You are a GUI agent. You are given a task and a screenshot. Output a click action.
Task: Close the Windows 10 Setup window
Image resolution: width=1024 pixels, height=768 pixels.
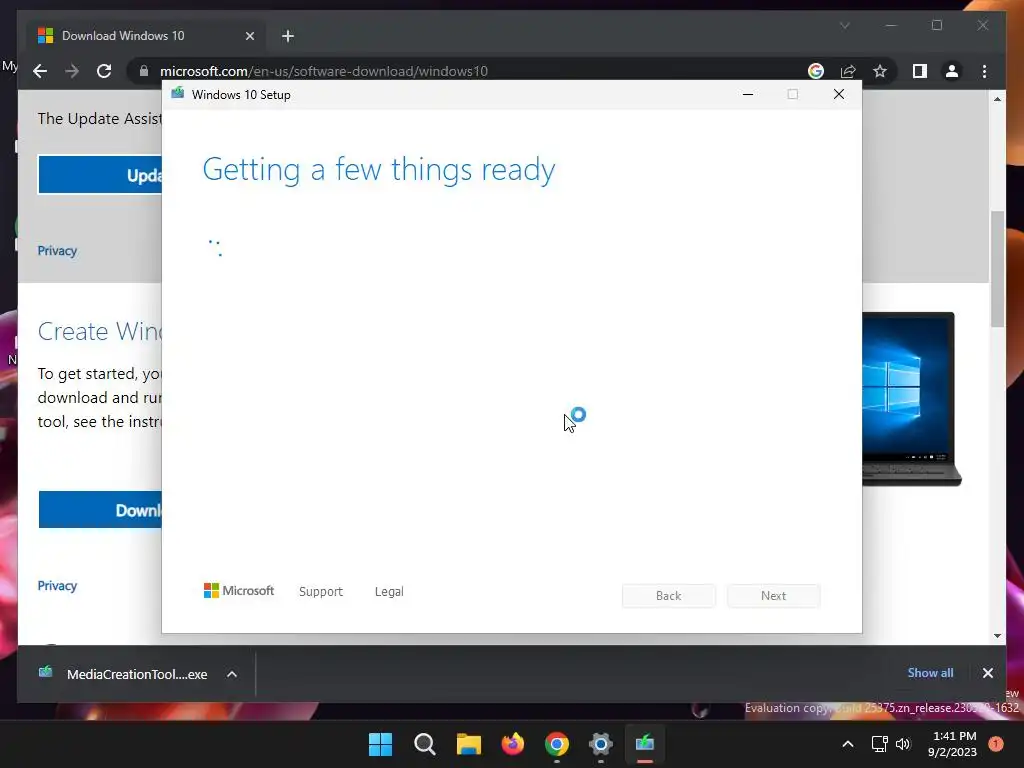pos(839,95)
